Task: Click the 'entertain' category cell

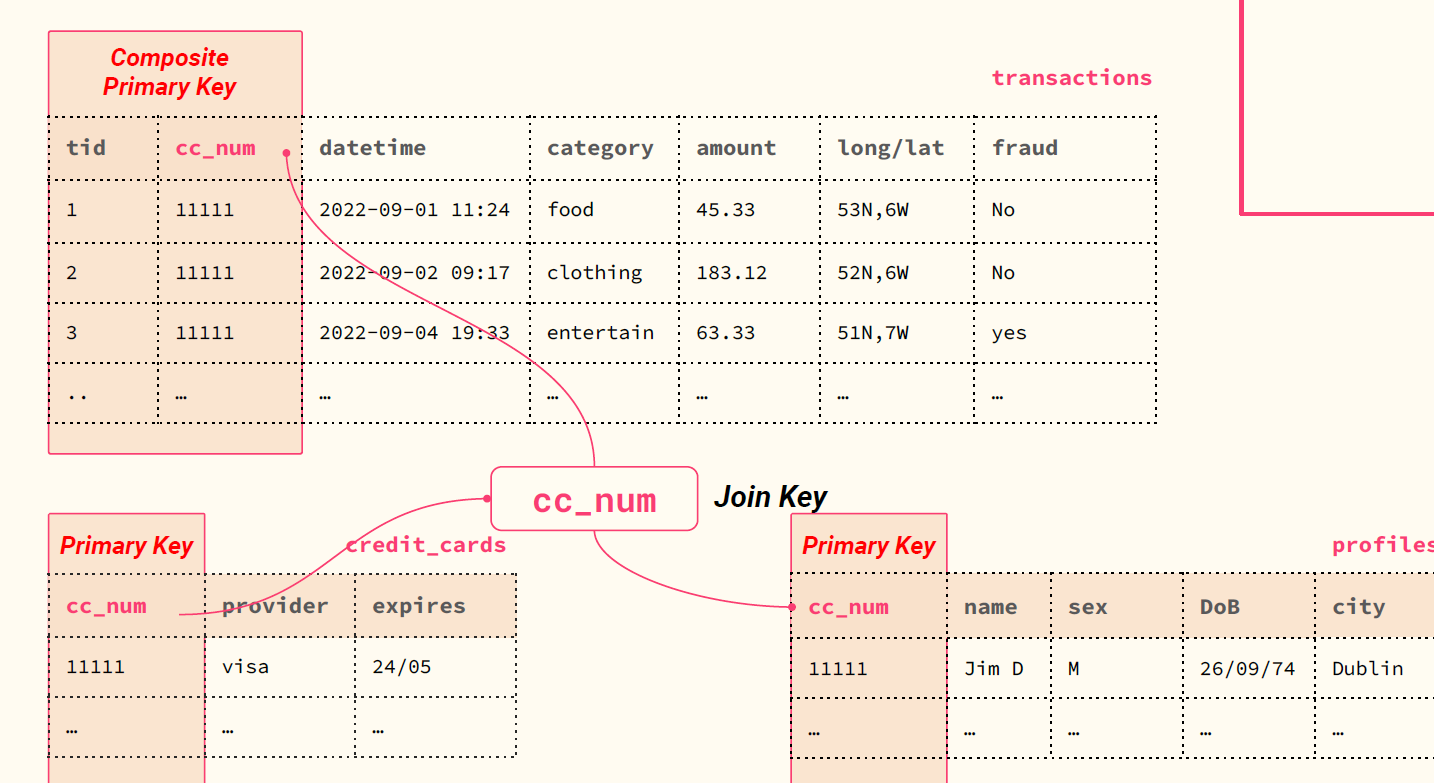Action: [x=600, y=333]
